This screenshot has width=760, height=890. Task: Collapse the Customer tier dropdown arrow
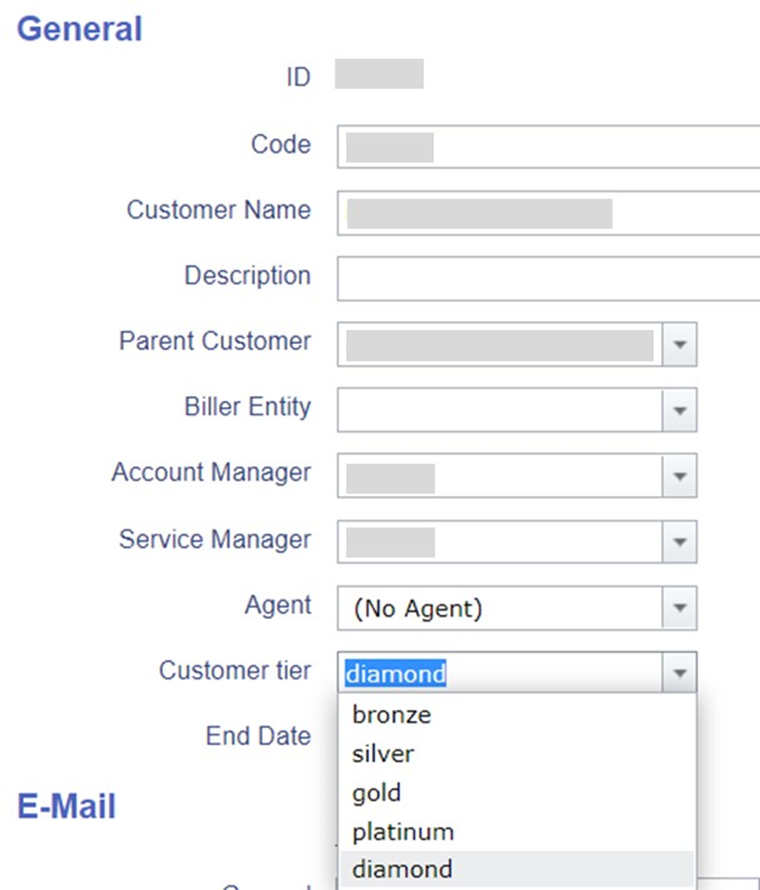pos(680,674)
